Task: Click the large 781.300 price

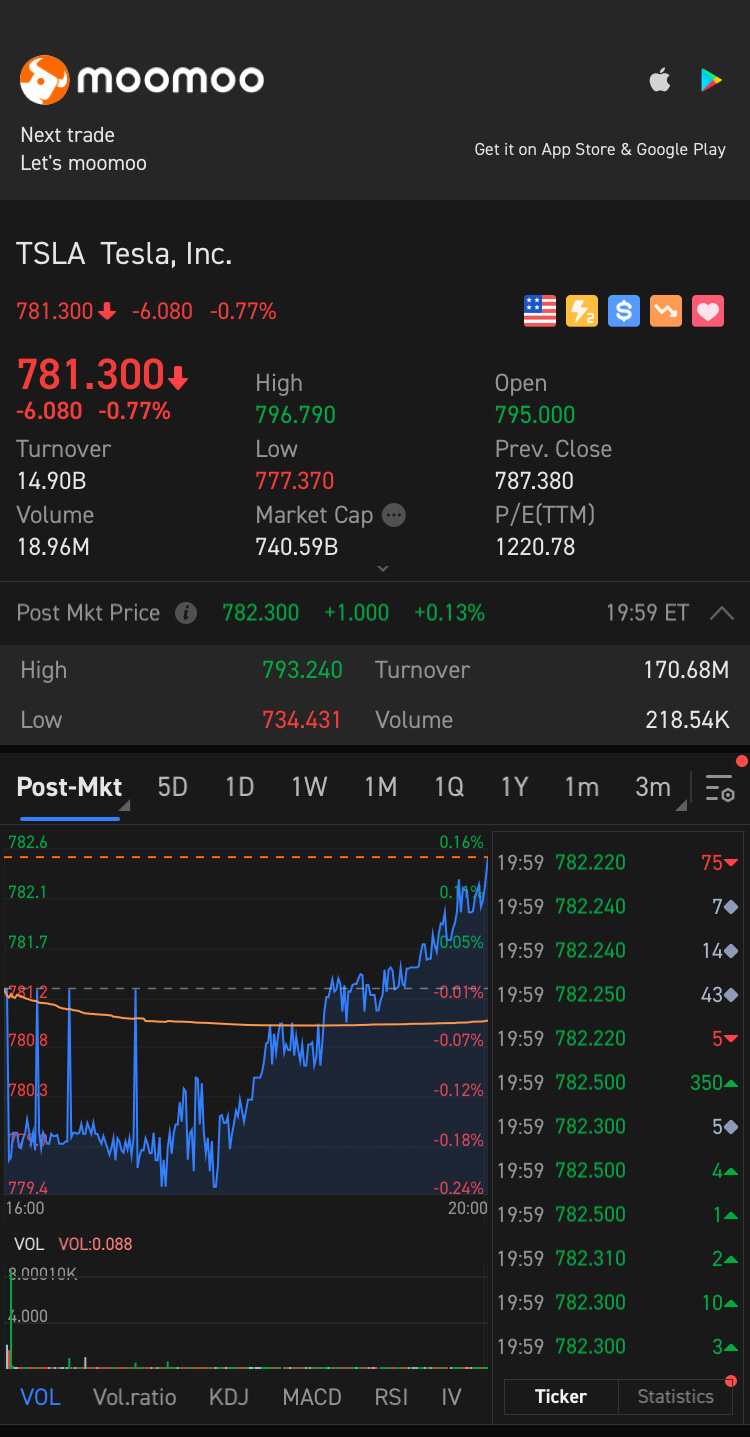Action: [x=91, y=375]
